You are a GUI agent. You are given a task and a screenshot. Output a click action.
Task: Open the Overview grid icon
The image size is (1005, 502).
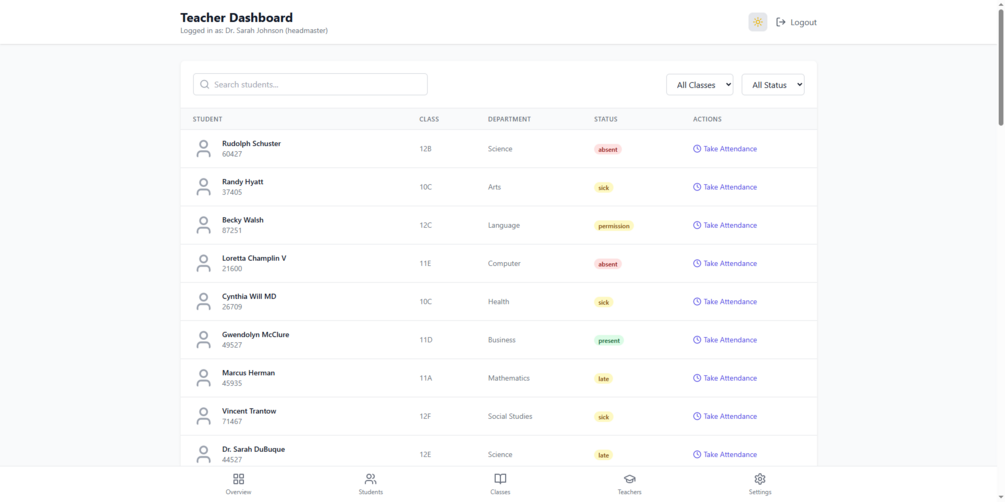pos(238,479)
